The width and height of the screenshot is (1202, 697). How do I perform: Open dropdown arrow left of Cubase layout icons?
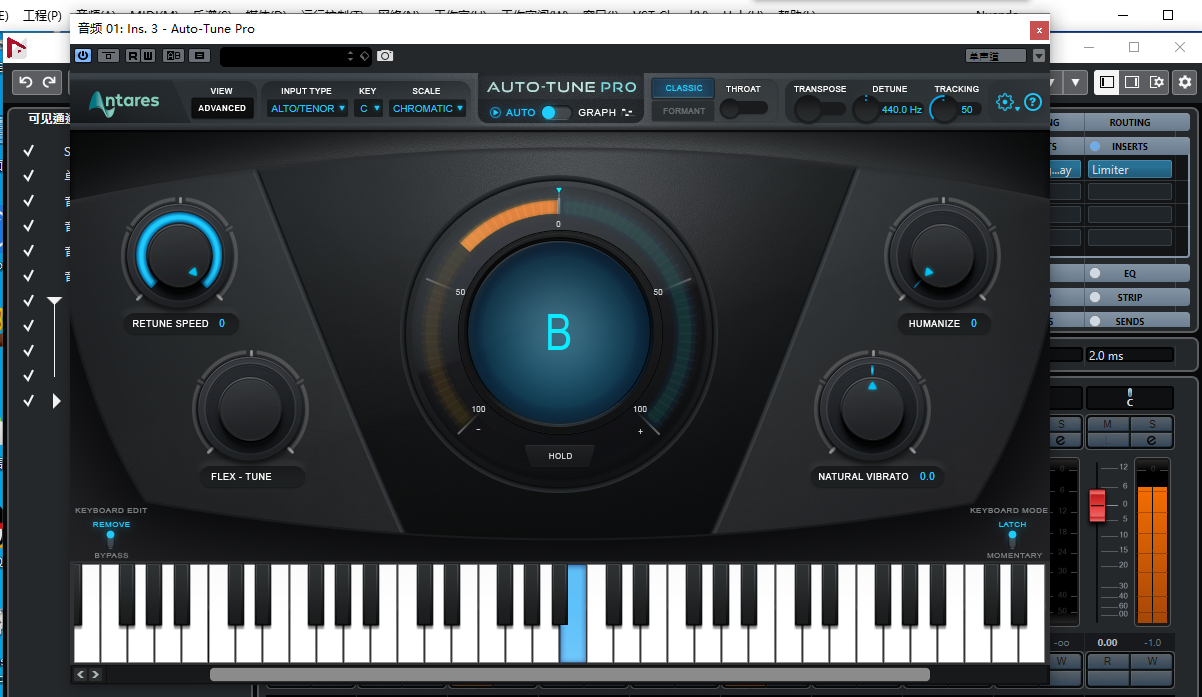[x=1076, y=82]
